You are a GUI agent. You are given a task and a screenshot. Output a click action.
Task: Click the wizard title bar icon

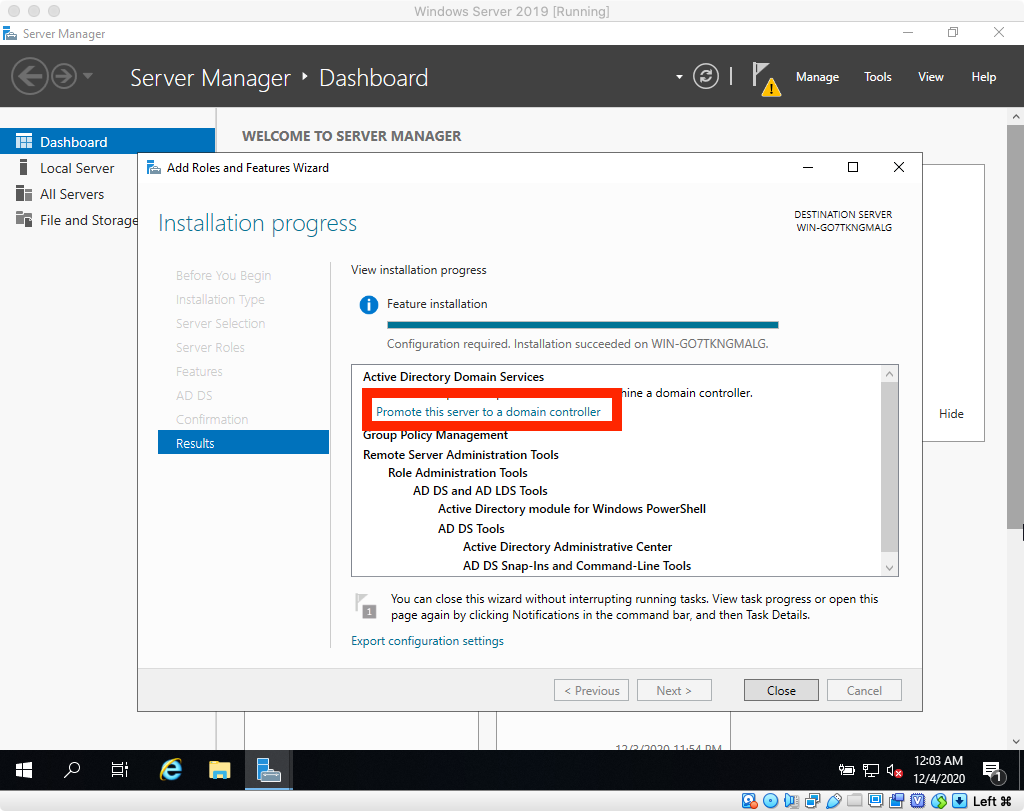click(153, 168)
